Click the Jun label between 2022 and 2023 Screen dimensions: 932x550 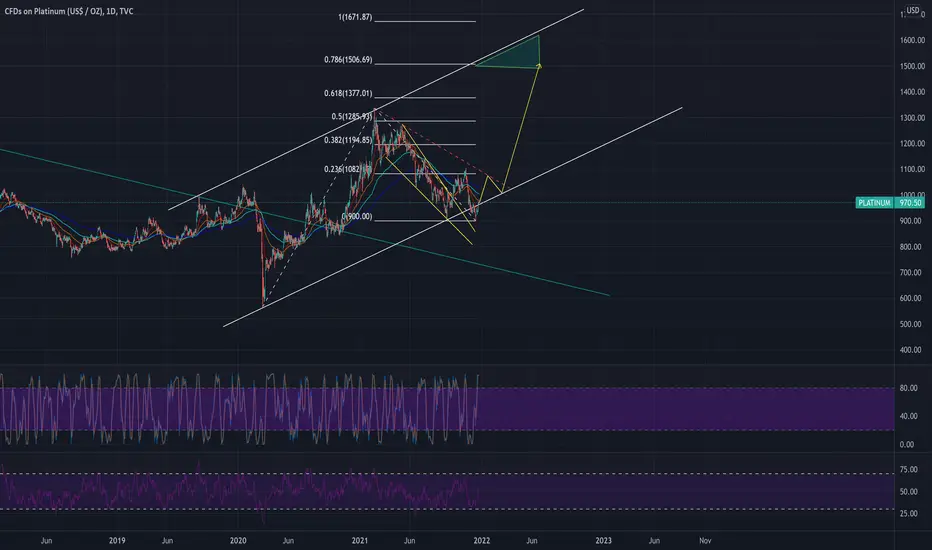(532, 540)
